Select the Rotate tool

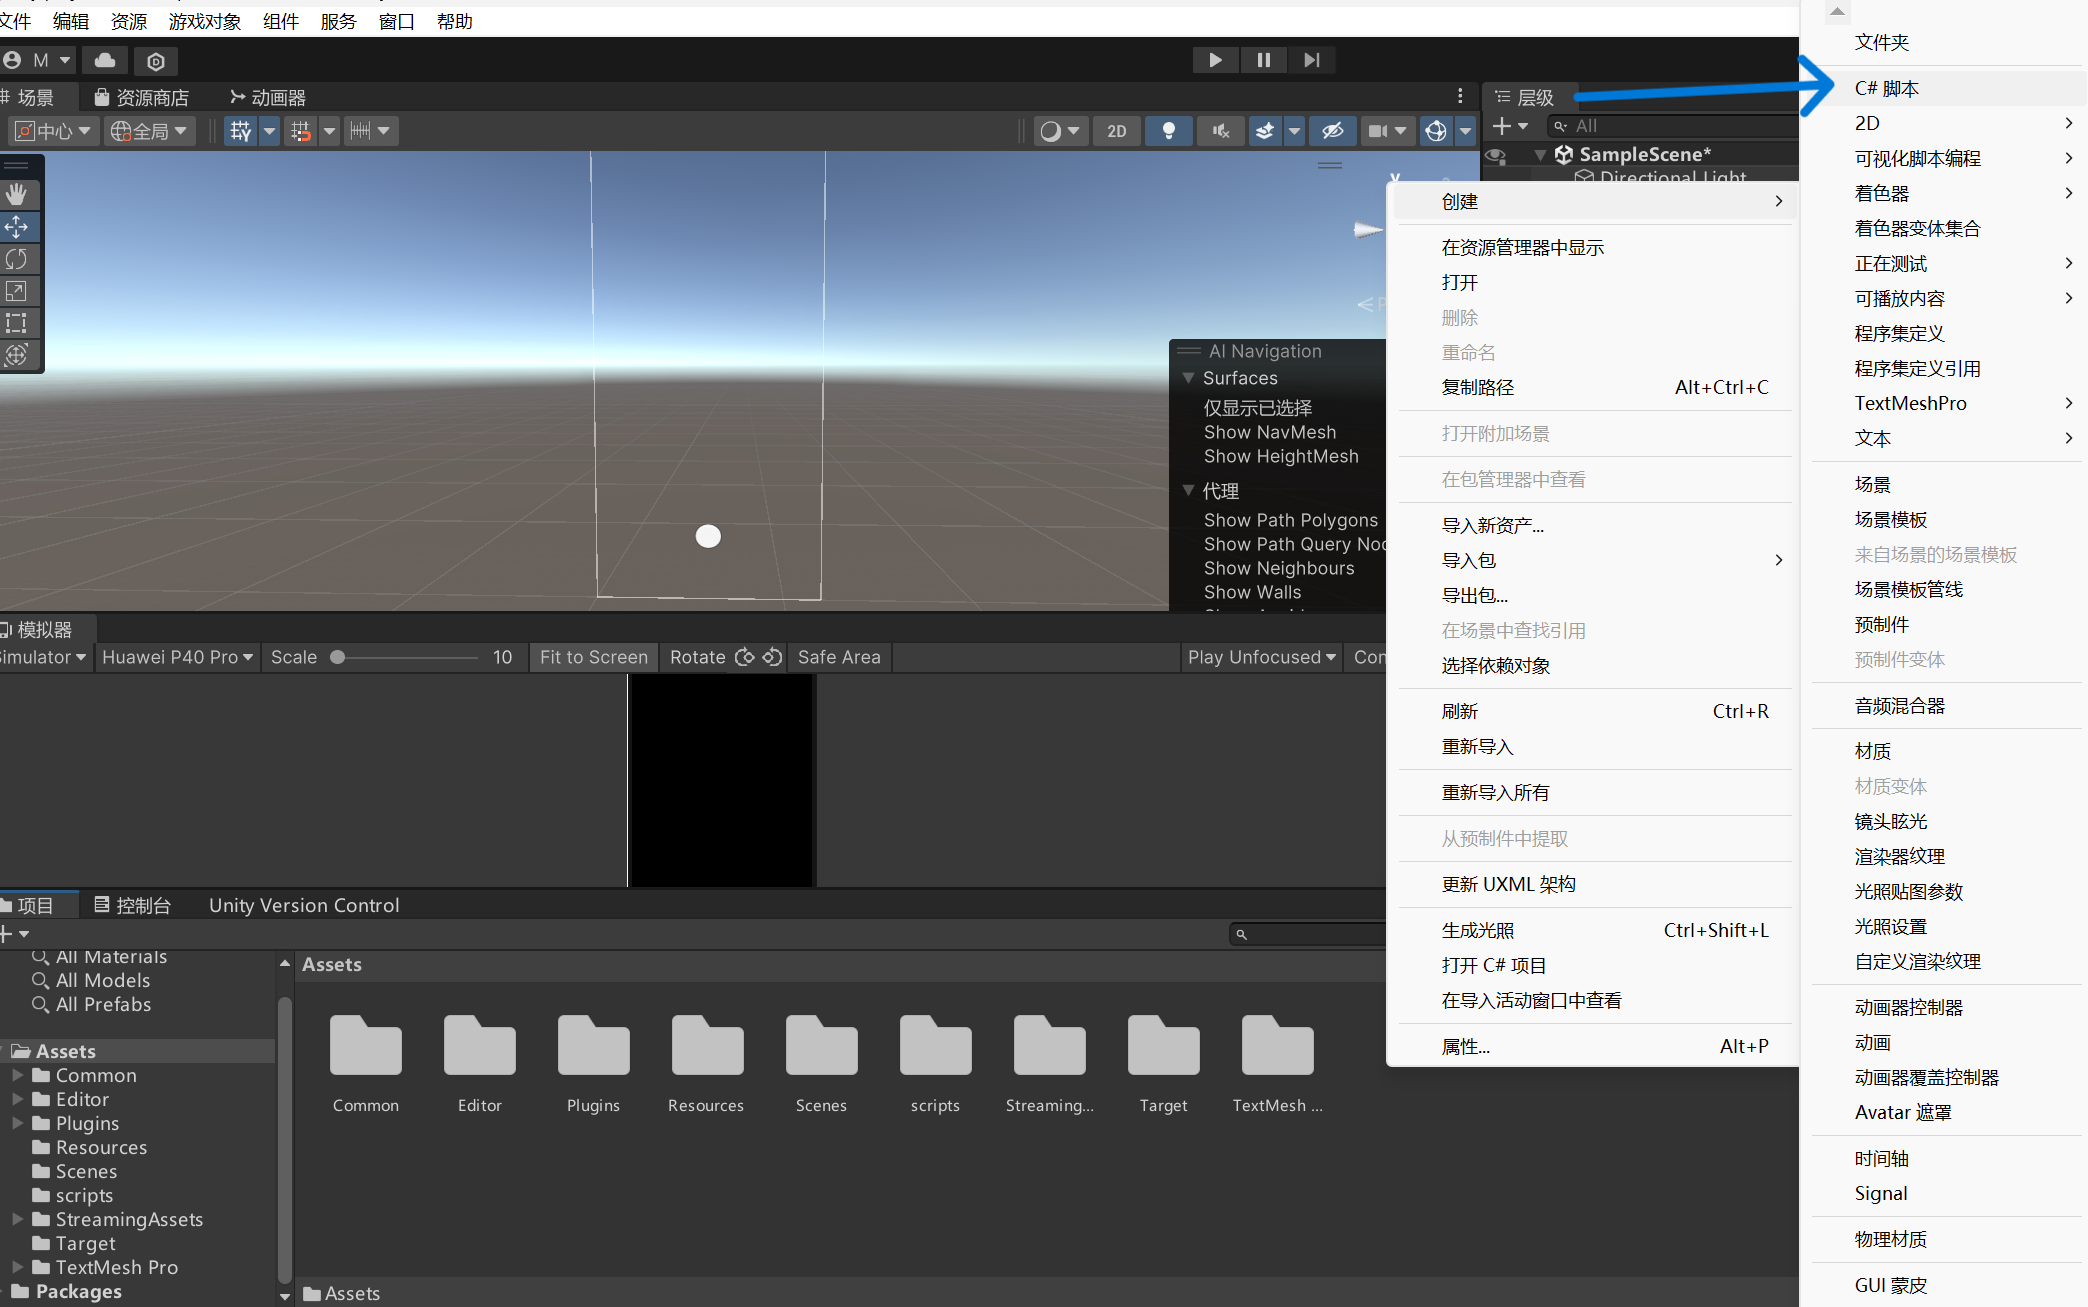click(x=17, y=259)
